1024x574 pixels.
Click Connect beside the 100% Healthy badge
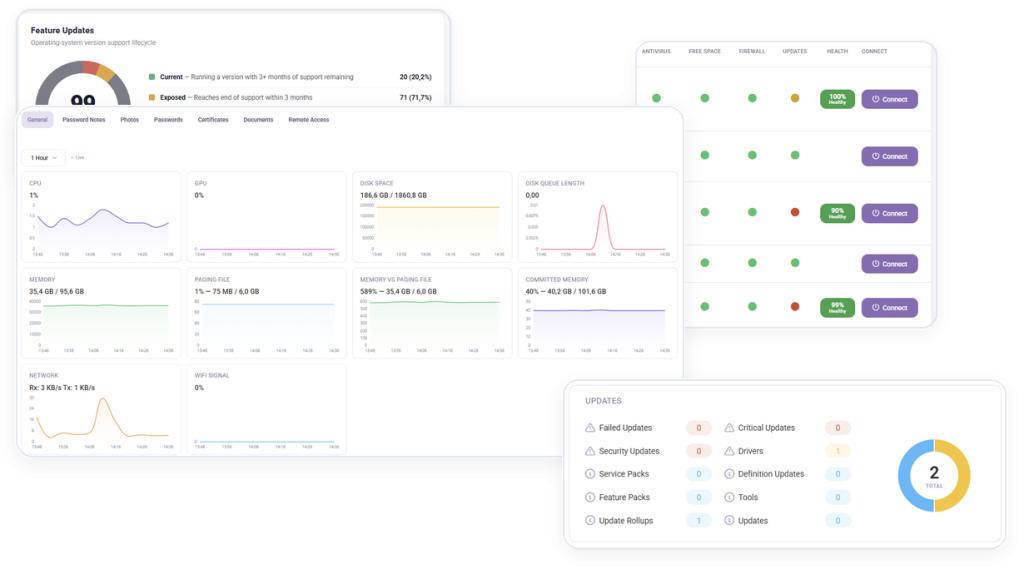[889, 99]
